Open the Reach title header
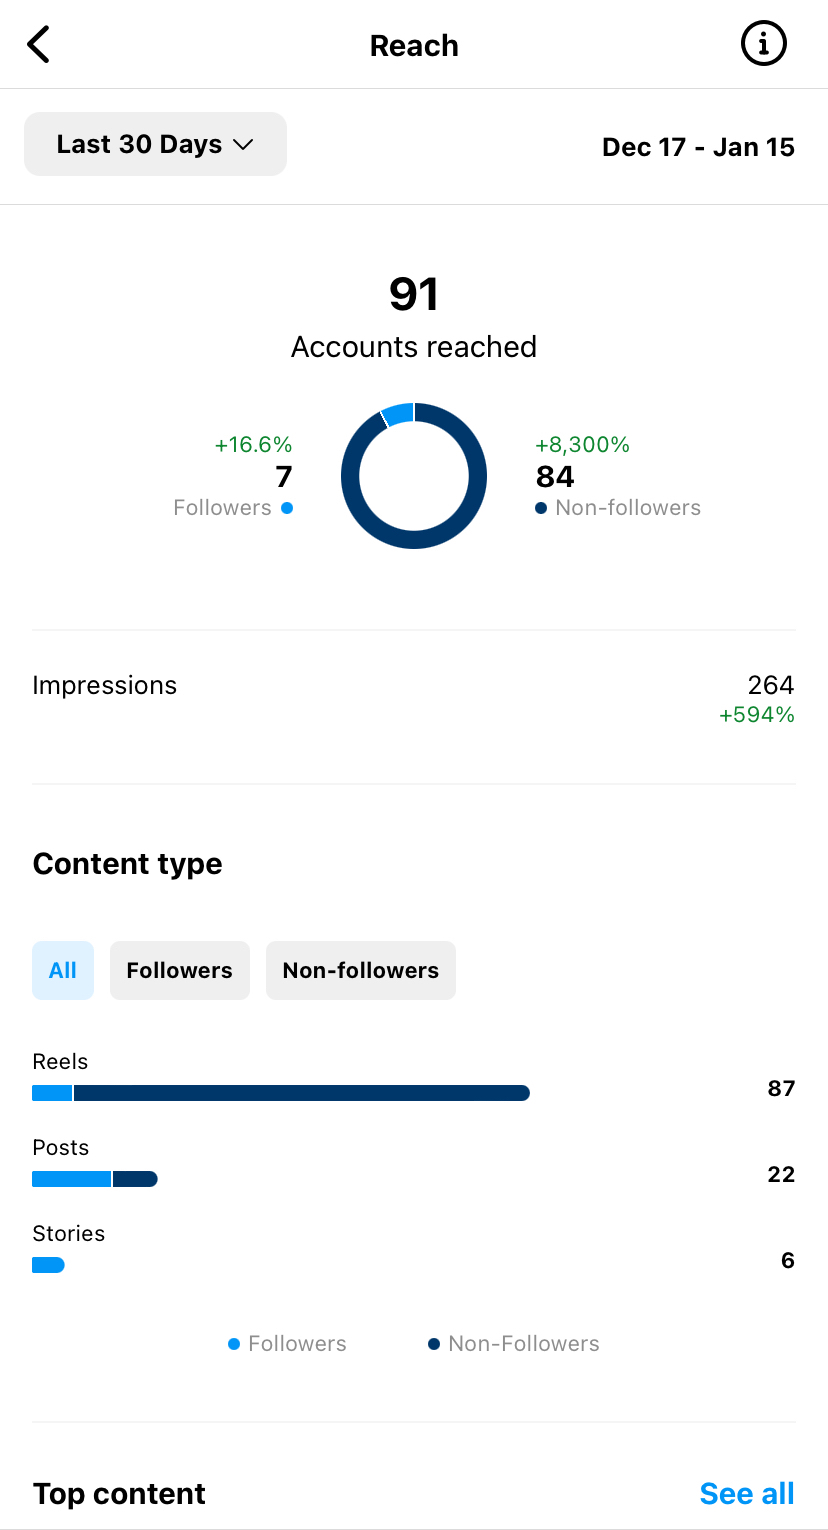This screenshot has height=1530, width=828. [414, 45]
